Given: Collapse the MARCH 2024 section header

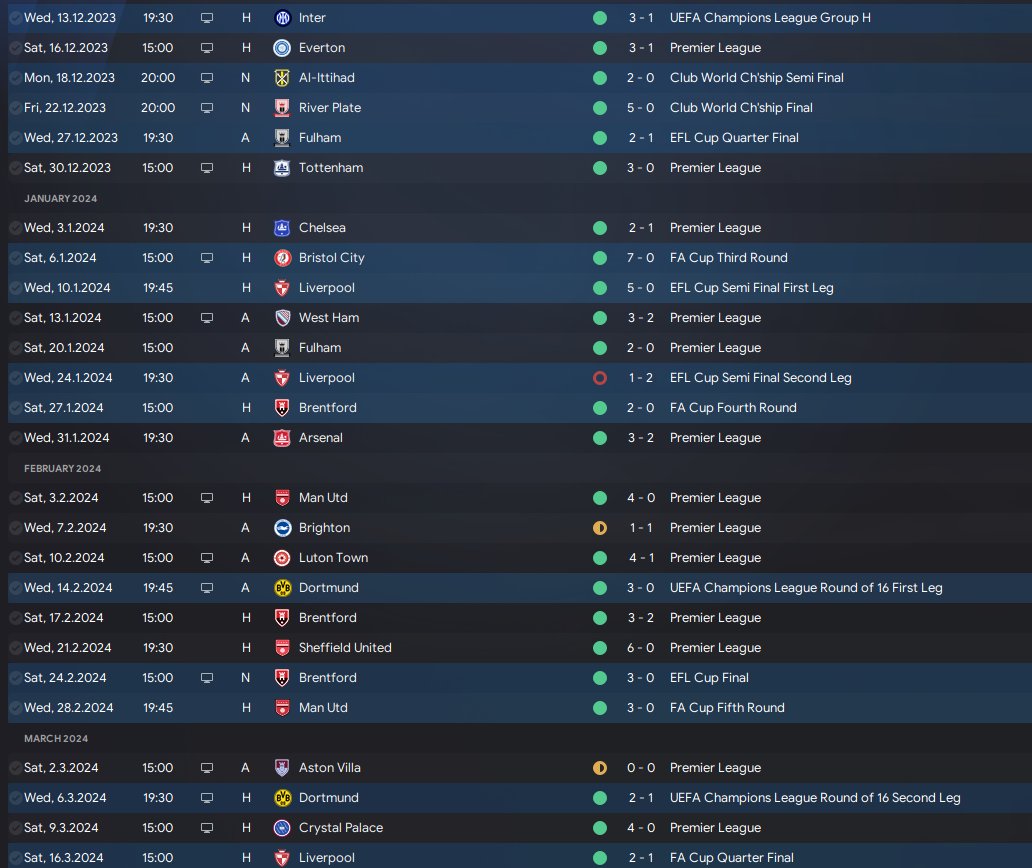Looking at the screenshot, I should [x=56, y=738].
